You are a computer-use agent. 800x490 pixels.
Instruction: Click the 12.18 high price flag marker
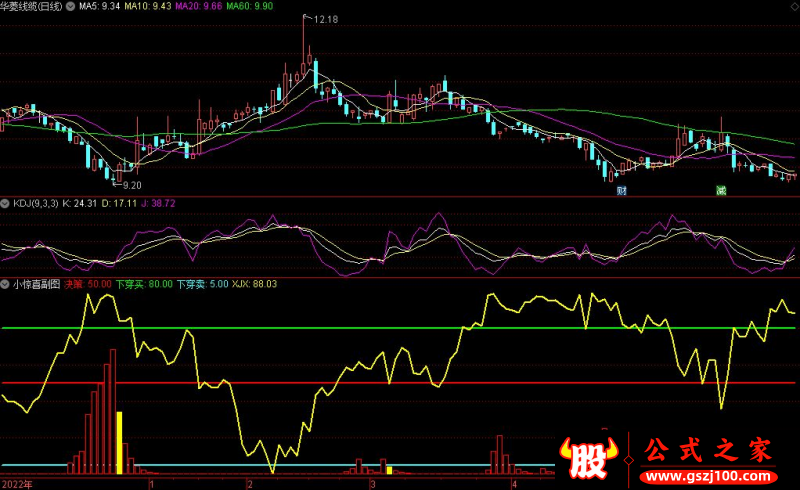322,20
